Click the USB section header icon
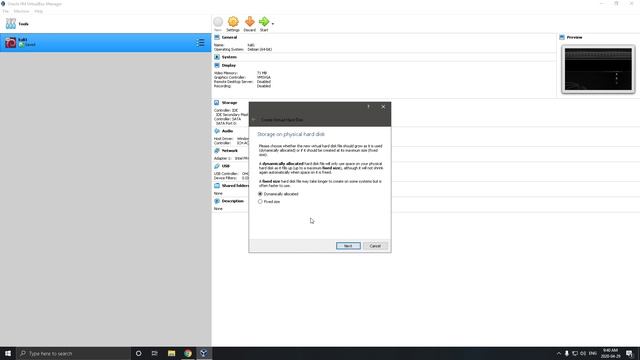Screen dimensions: 640x360 [x=217, y=166]
